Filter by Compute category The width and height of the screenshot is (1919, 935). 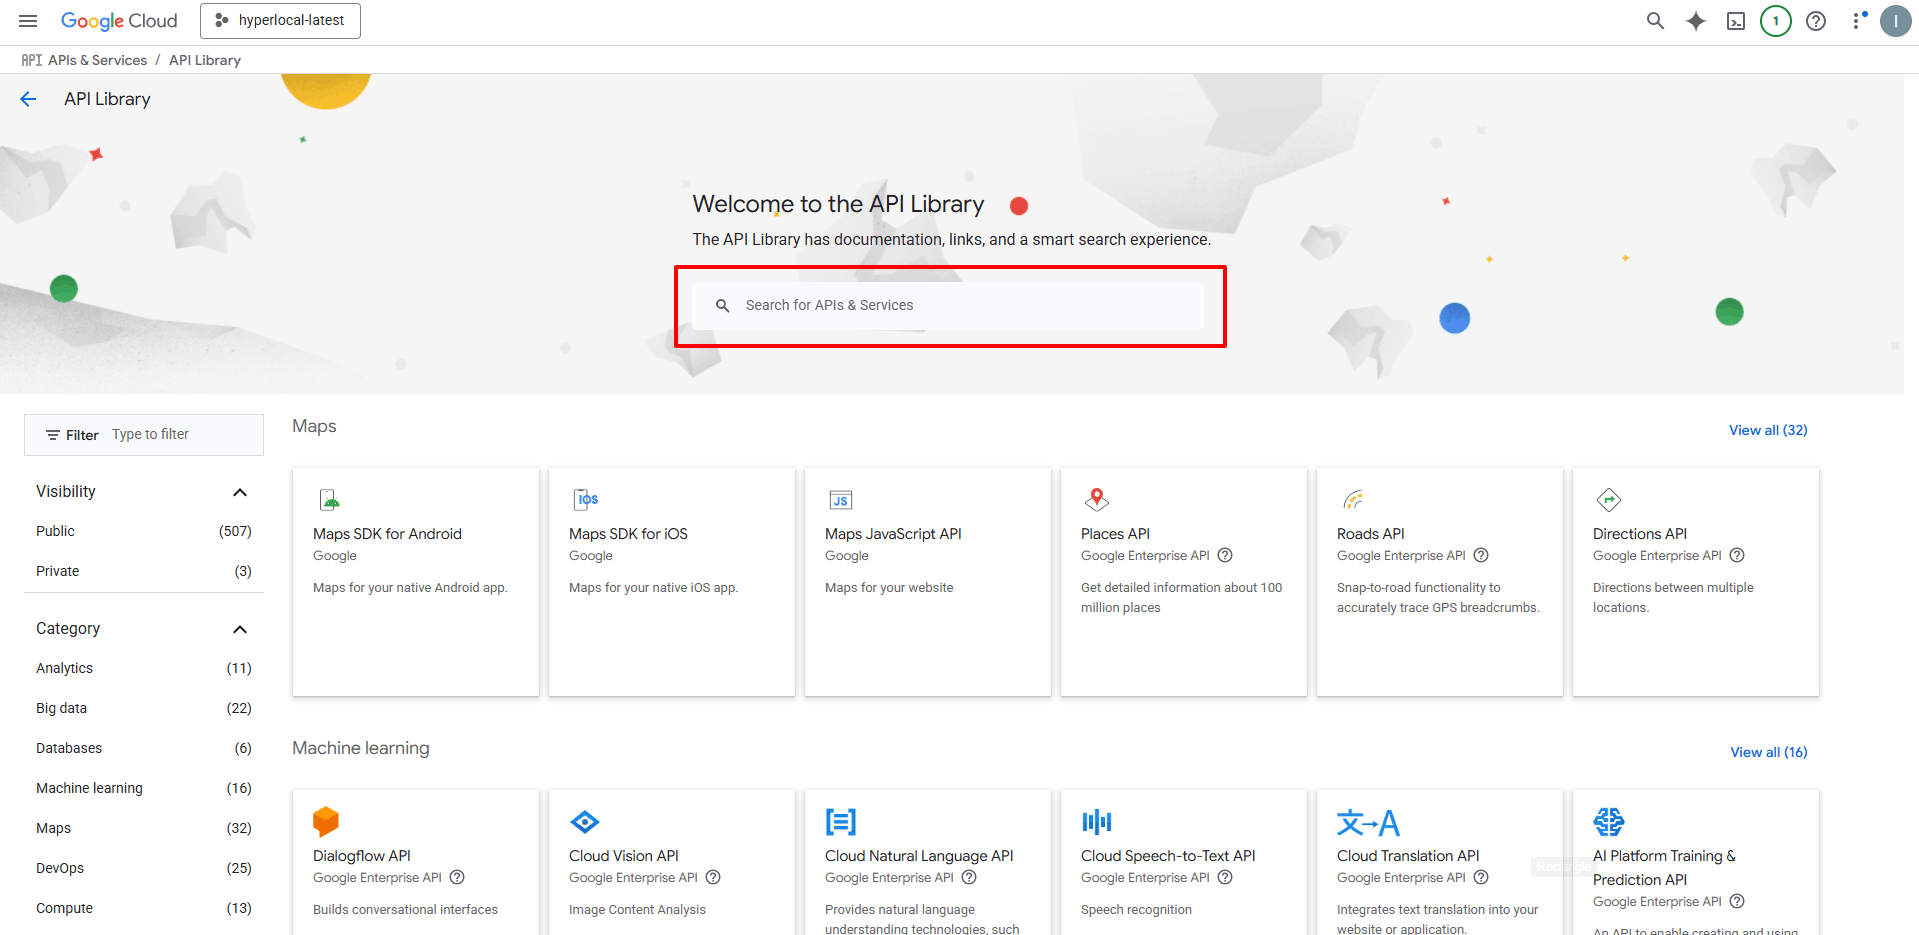tap(144, 908)
